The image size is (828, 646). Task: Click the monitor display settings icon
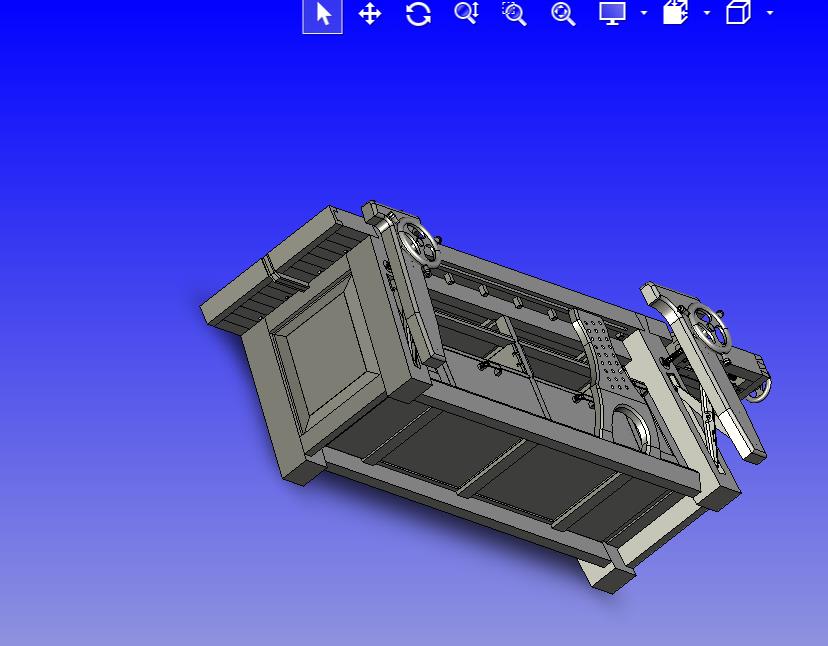click(x=613, y=13)
